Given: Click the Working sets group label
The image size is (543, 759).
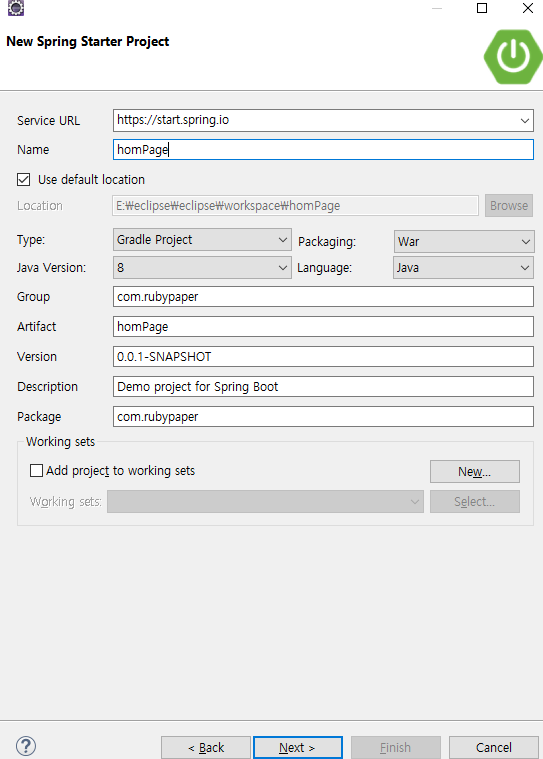Looking at the screenshot, I should coord(60,441).
